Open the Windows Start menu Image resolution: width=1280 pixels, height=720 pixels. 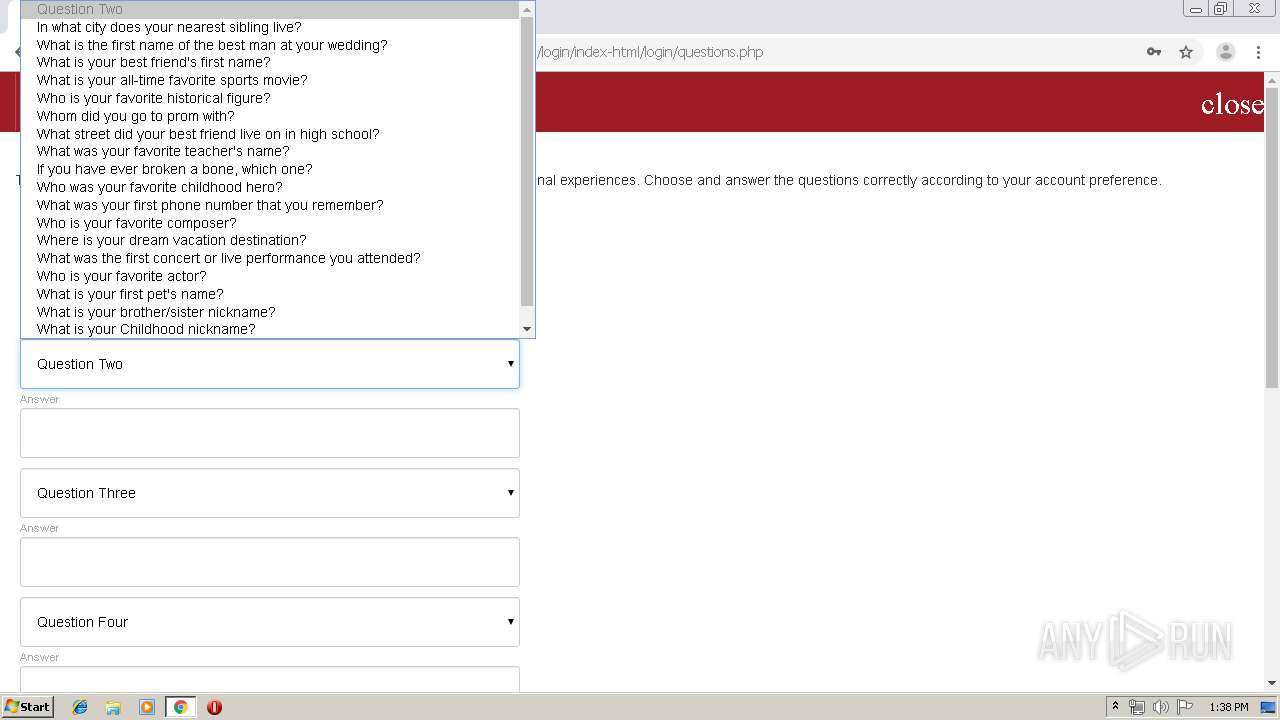point(28,706)
